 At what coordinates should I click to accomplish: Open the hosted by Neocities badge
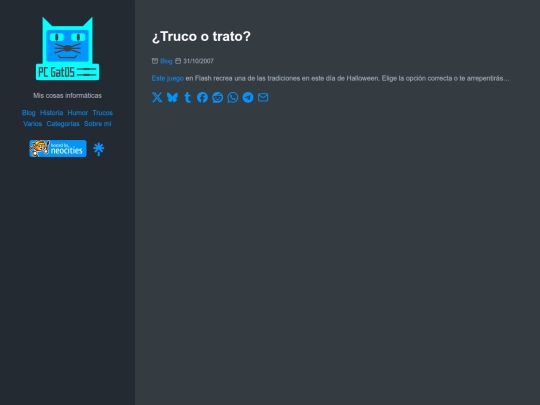point(58,148)
